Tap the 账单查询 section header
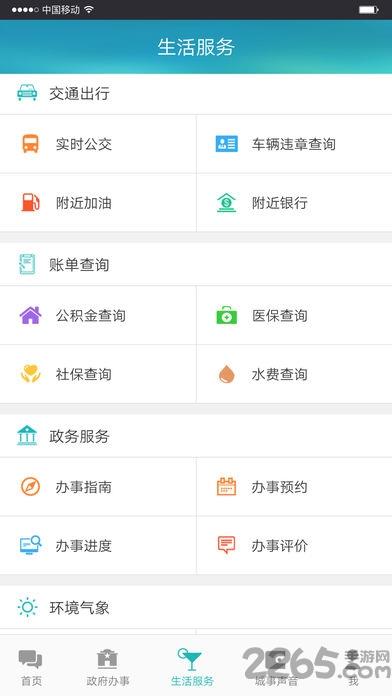This screenshot has height=696, width=392. pyautogui.click(x=196, y=265)
